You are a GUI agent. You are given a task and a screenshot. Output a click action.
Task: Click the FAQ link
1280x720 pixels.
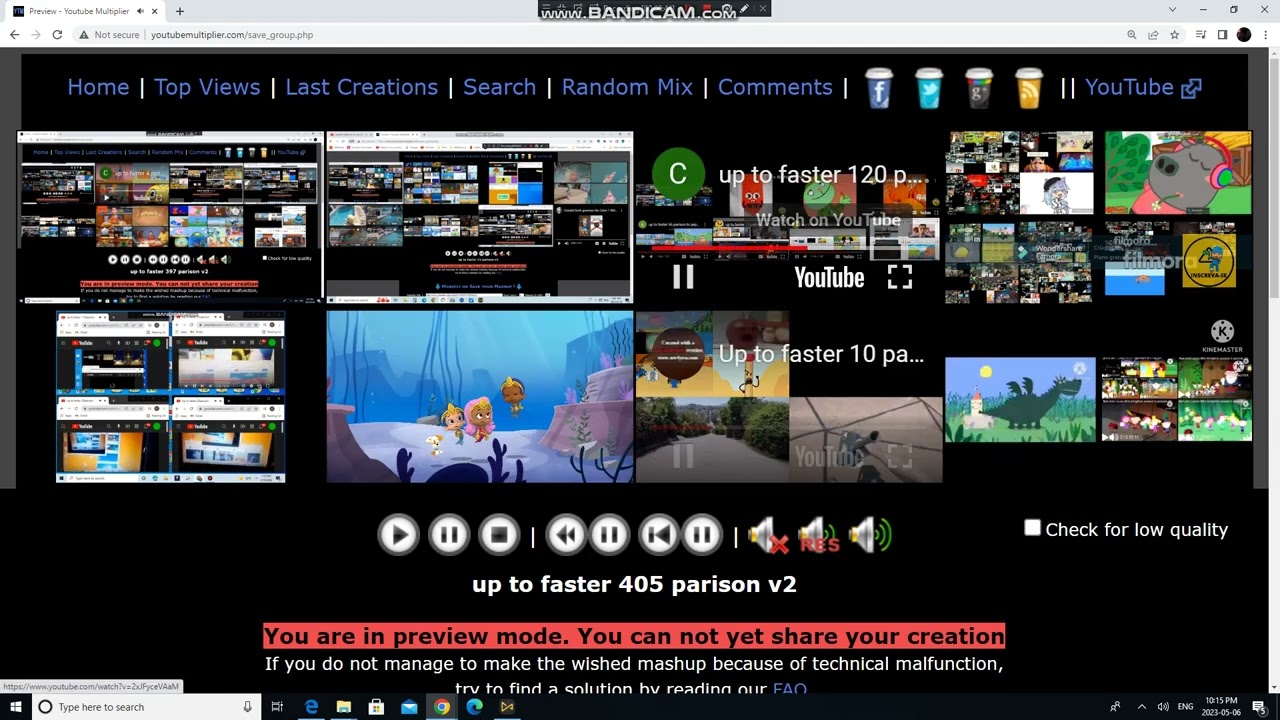(x=789, y=689)
